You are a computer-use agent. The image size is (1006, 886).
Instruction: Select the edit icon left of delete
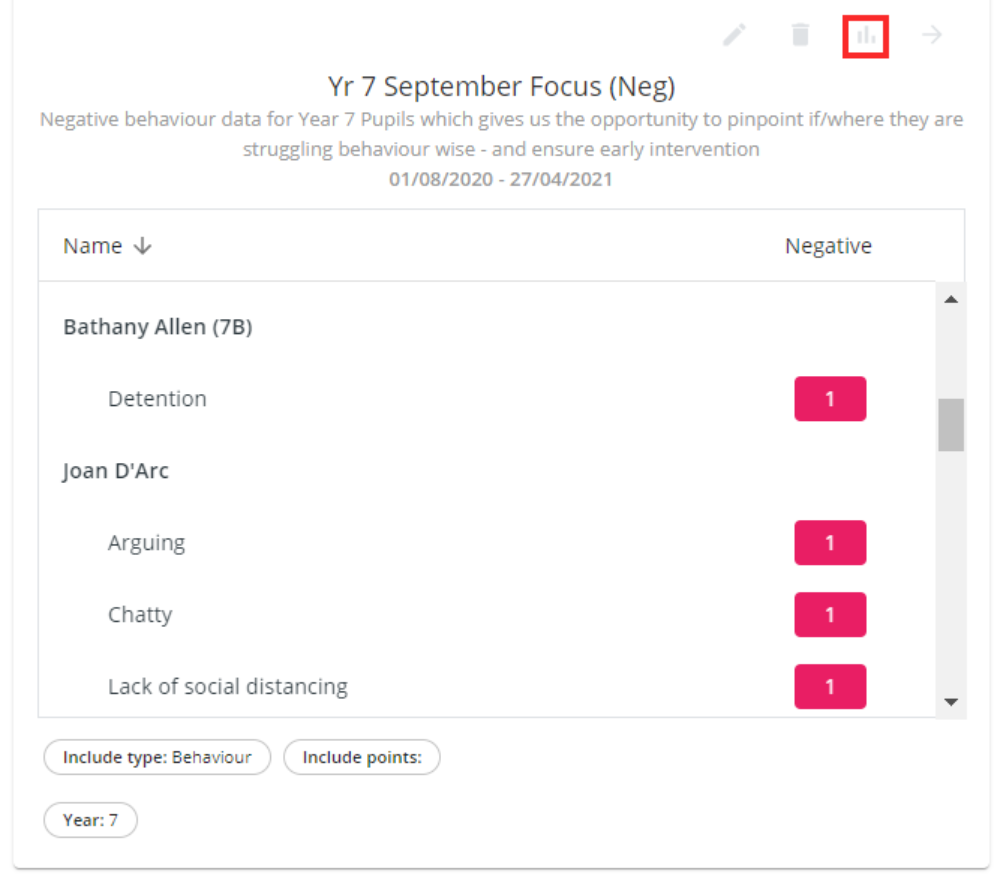(x=733, y=34)
